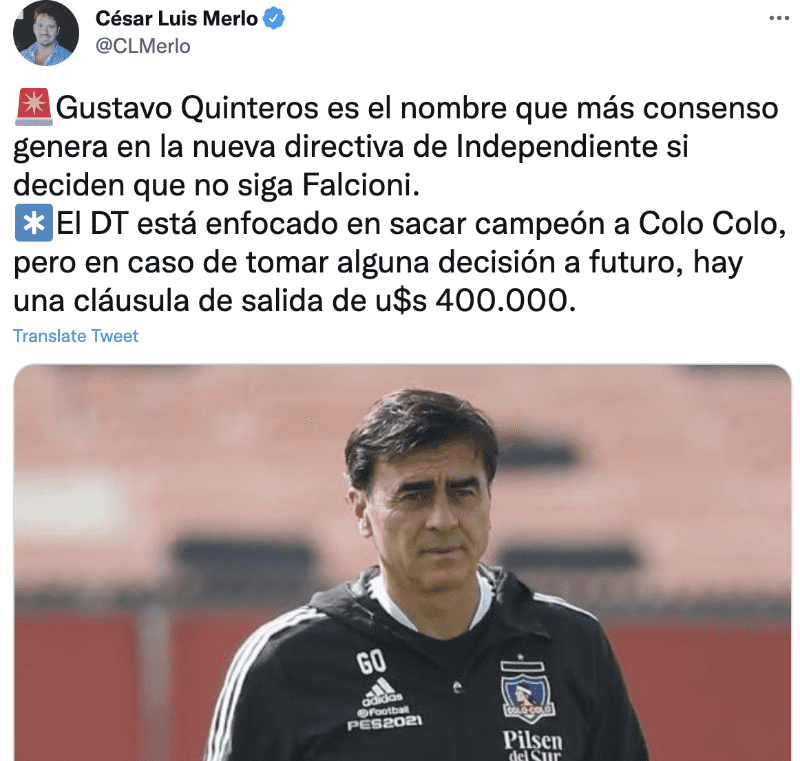The image size is (800, 761).
Task: Click the red siren emoji
Action: point(34,107)
